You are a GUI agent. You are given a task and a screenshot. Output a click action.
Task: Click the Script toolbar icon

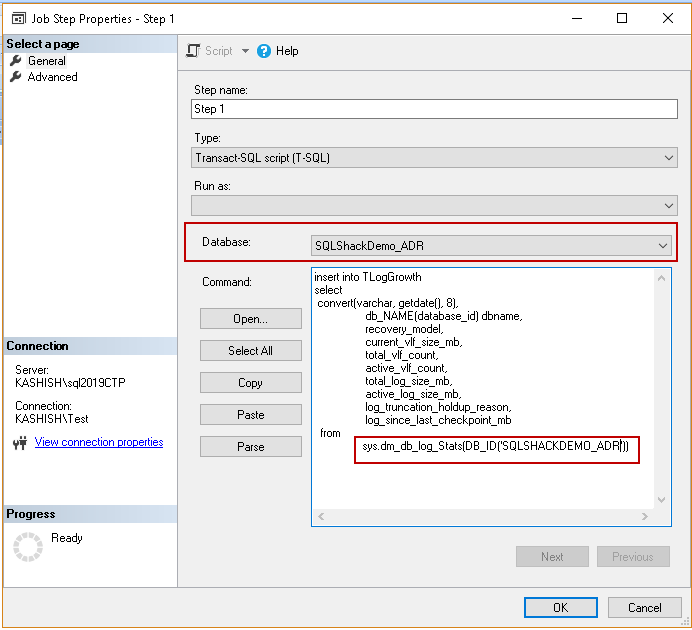pyautogui.click(x=193, y=51)
